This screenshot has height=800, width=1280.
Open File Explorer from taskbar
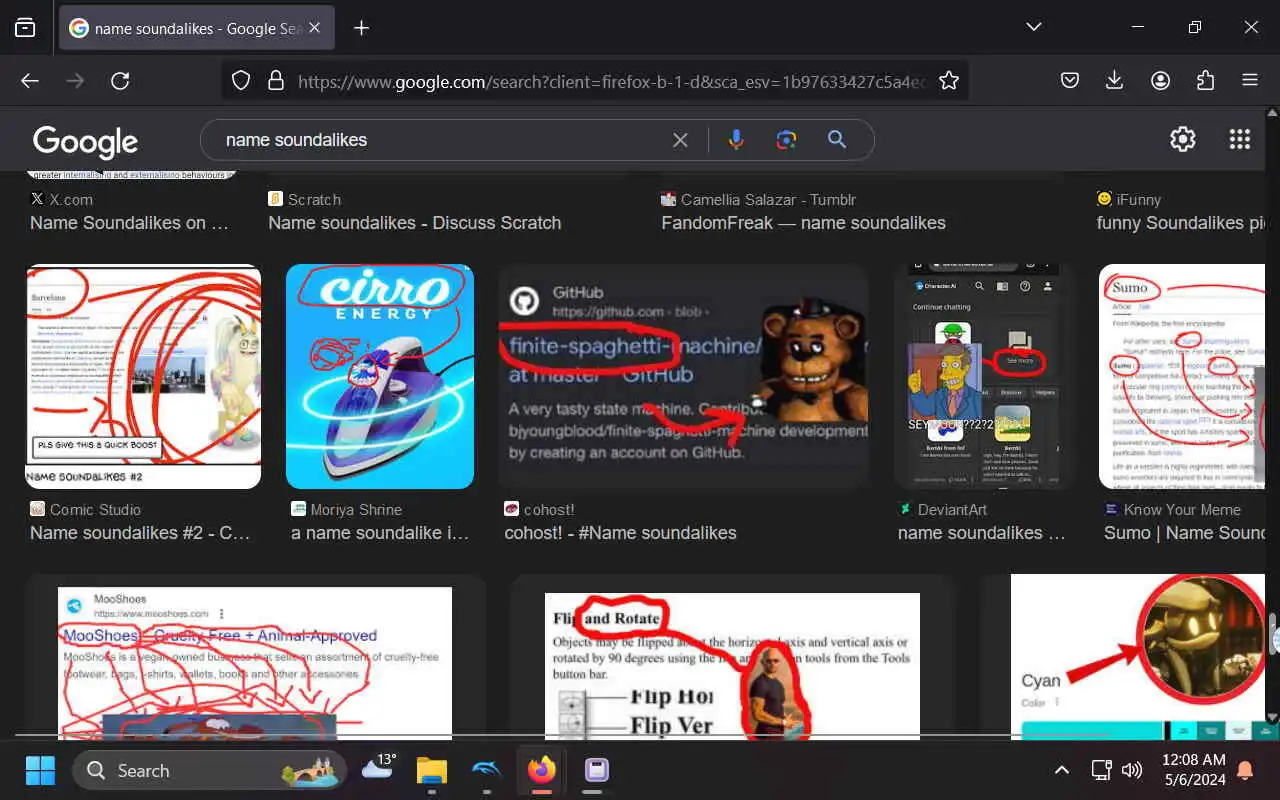(x=432, y=770)
